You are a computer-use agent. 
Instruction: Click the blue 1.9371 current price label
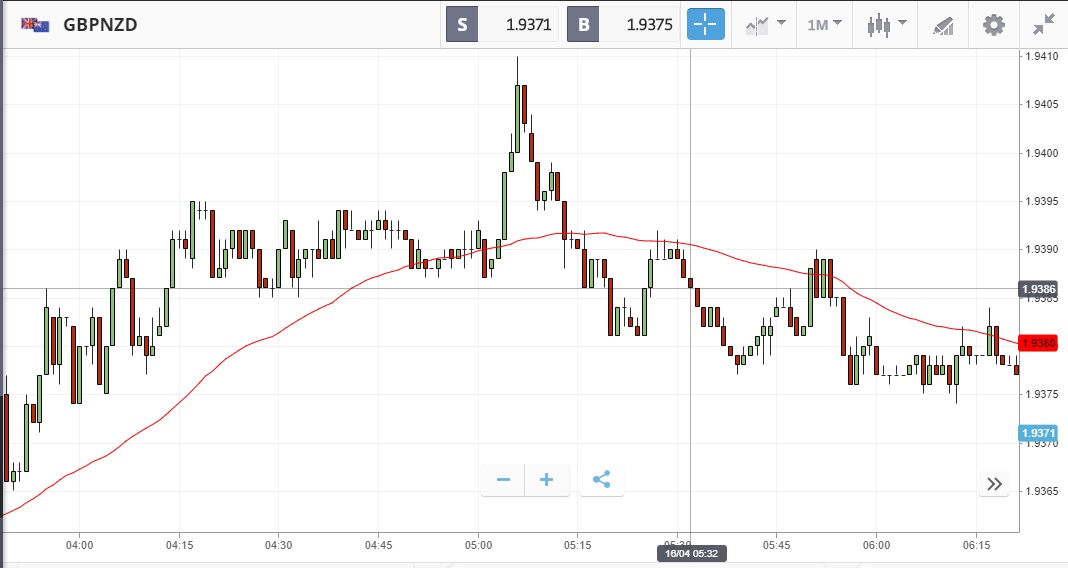click(1038, 433)
